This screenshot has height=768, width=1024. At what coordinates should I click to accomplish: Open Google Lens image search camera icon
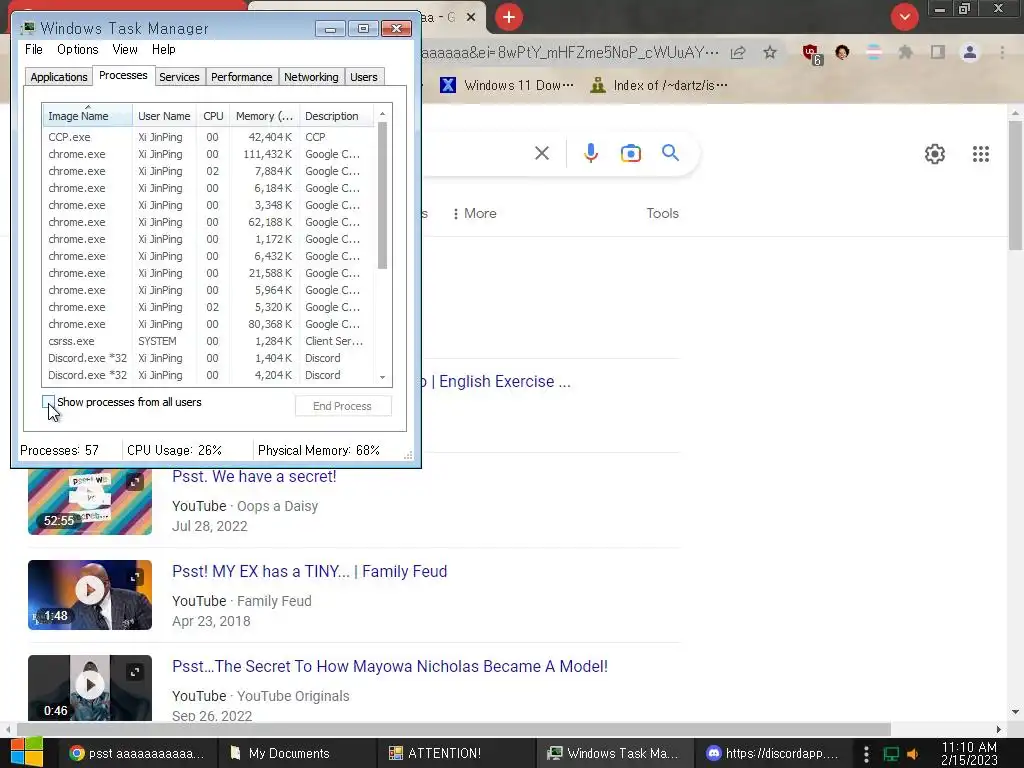tap(630, 153)
